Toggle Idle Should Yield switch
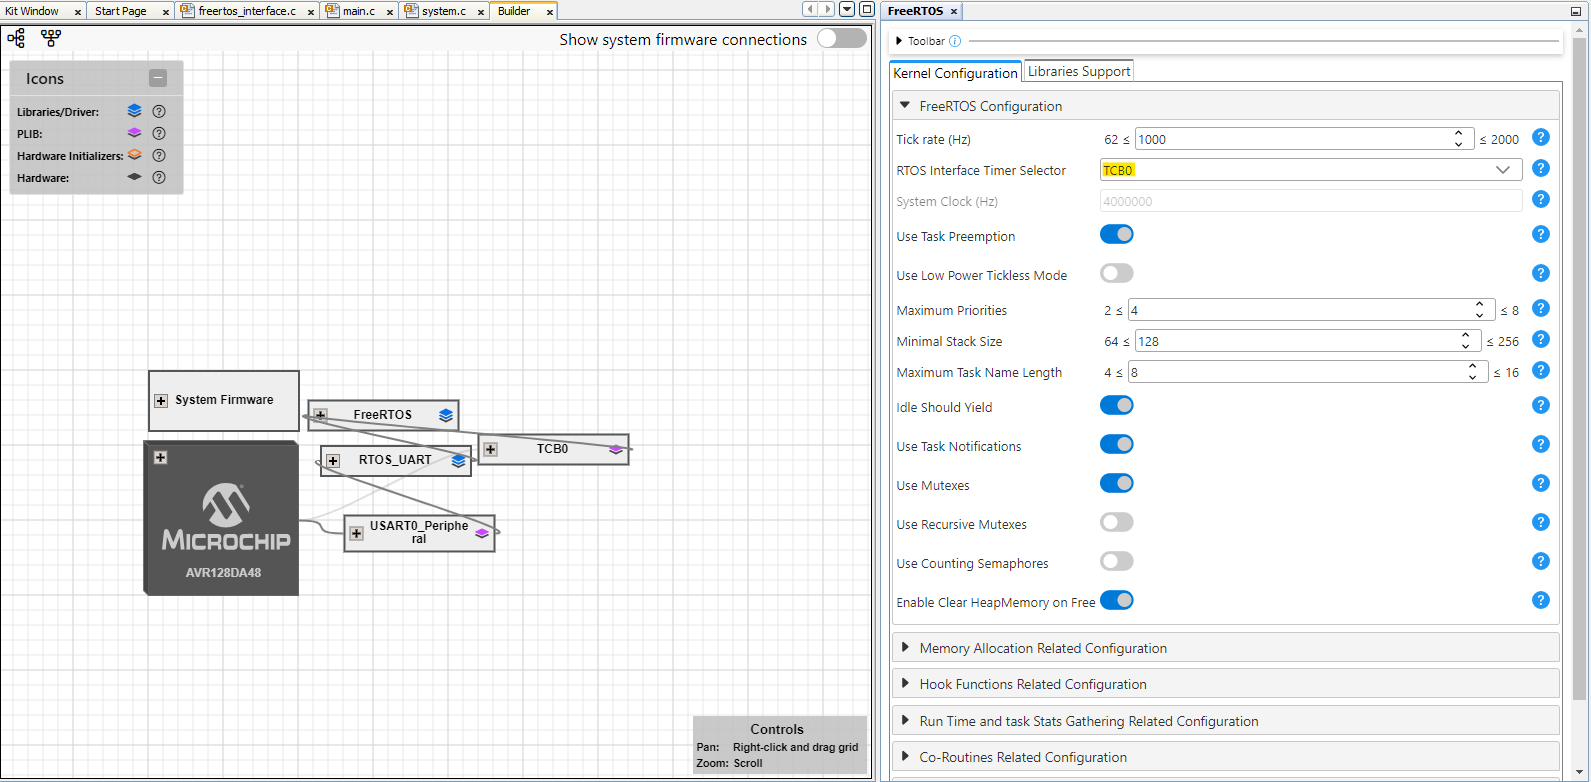Screen dimensions: 1591x782 click(1117, 405)
